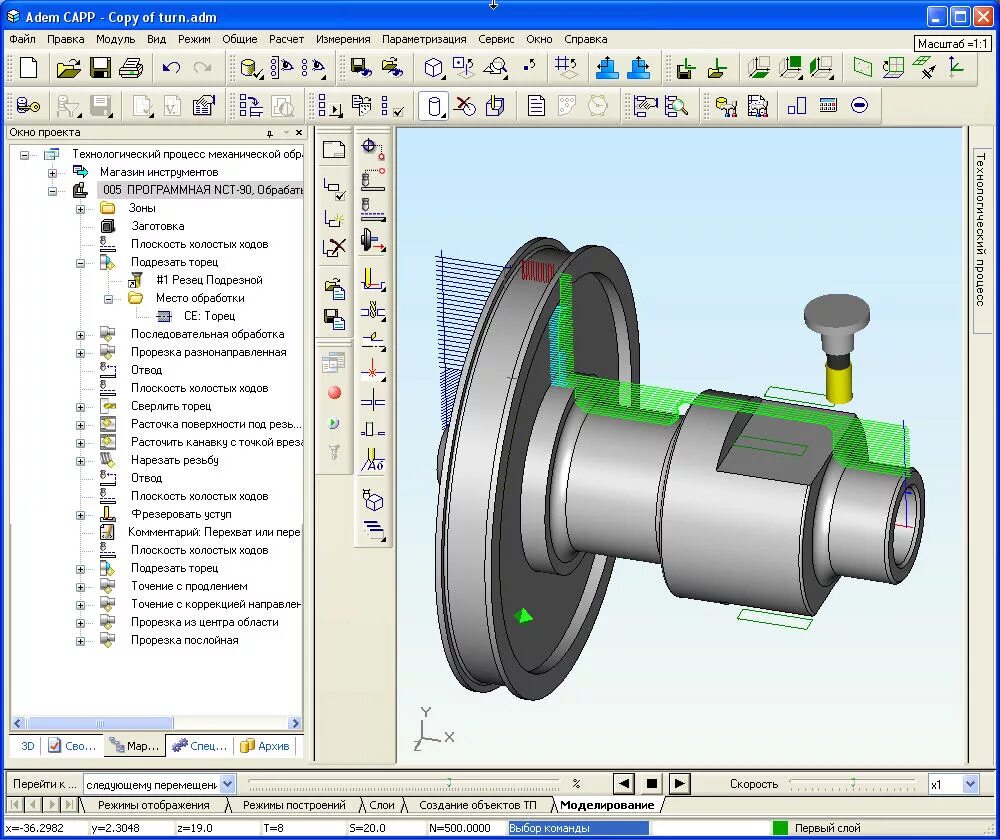The height and width of the screenshot is (840, 1000).
Task: Switch to the Спец... tab
Action: 200,746
